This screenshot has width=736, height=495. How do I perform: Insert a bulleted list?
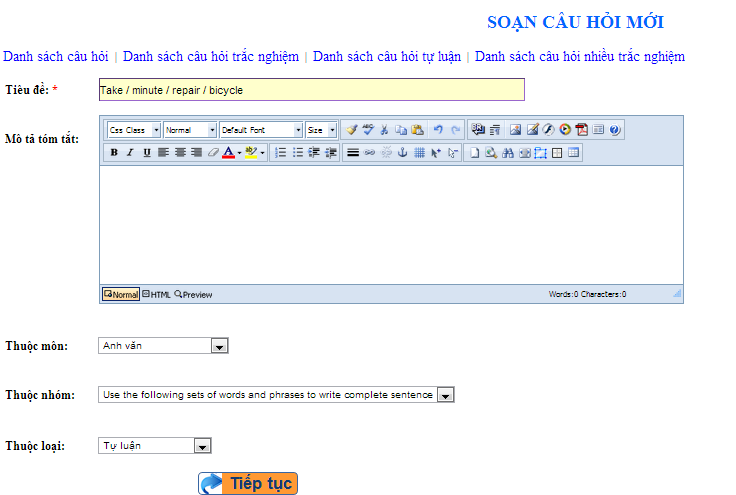click(x=298, y=152)
